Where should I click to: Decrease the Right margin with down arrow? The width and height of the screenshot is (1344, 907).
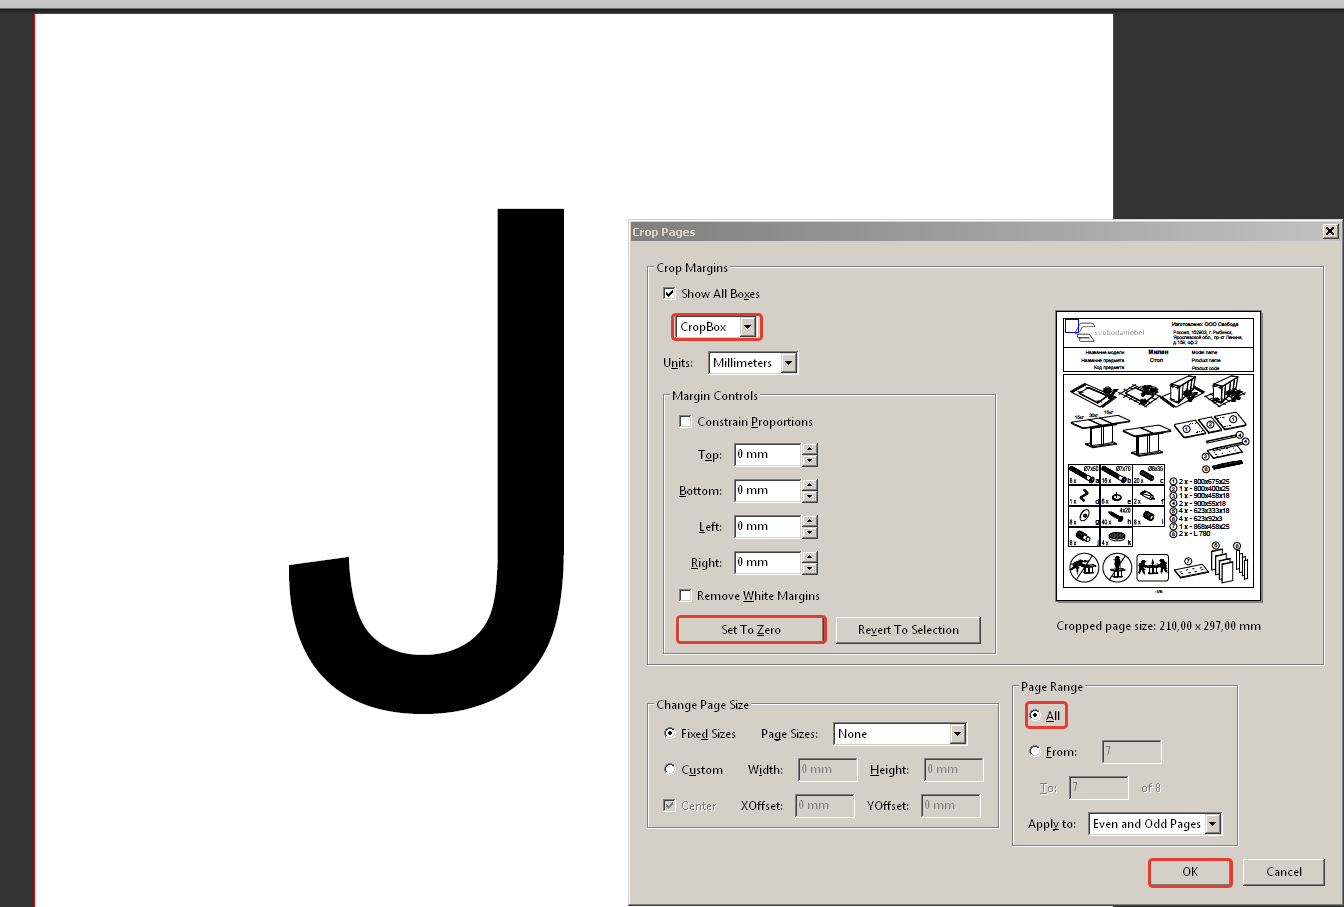click(x=810, y=569)
